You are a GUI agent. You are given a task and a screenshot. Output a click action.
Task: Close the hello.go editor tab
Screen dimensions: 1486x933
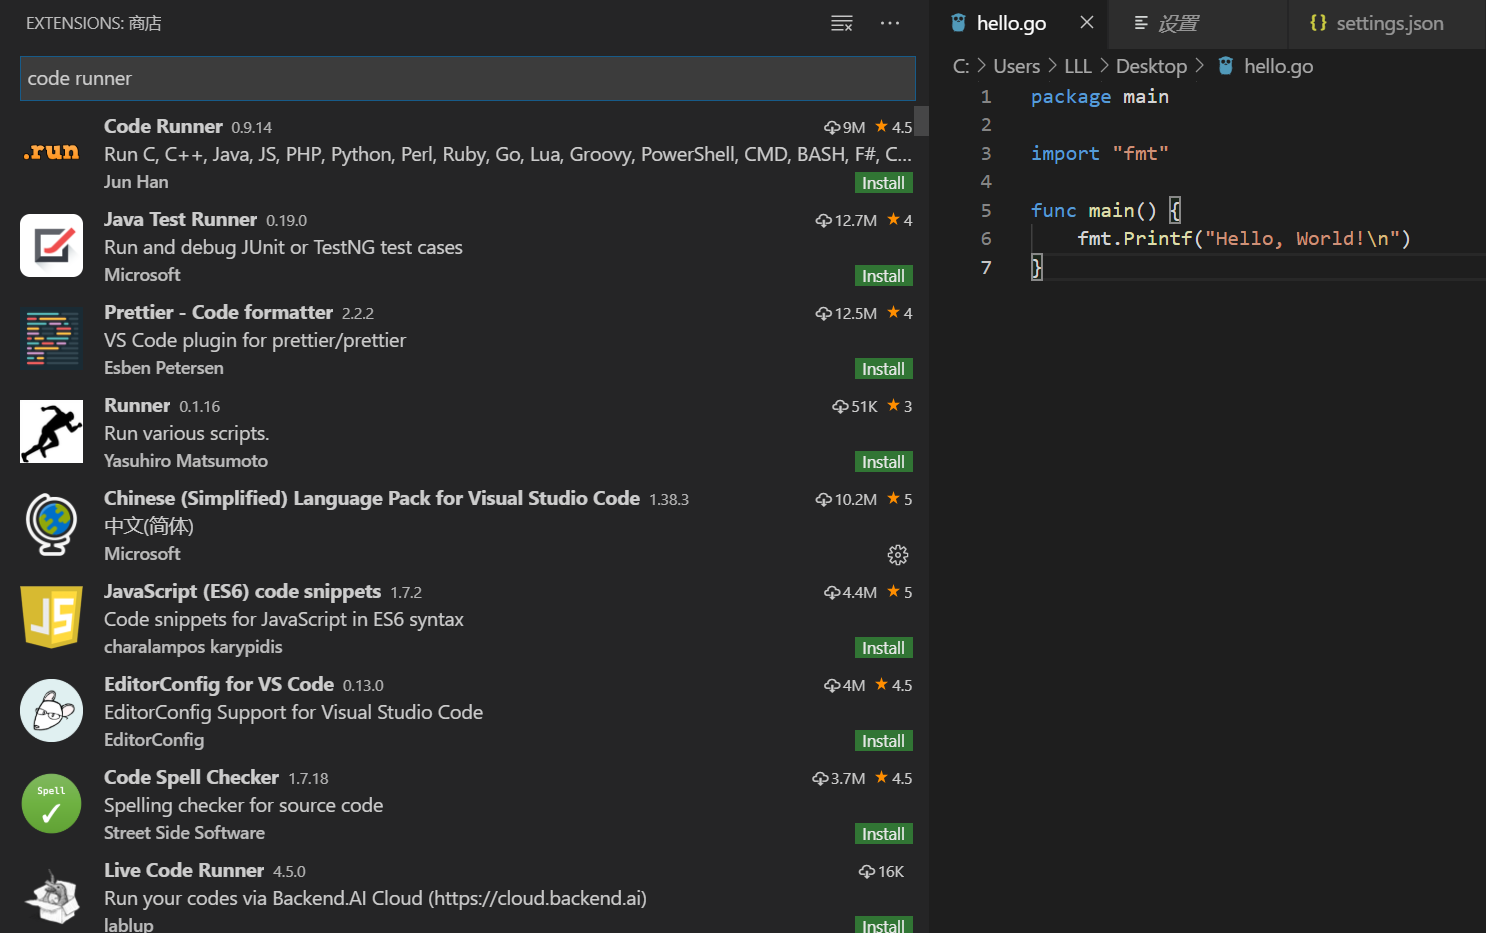pos(1087,22)
